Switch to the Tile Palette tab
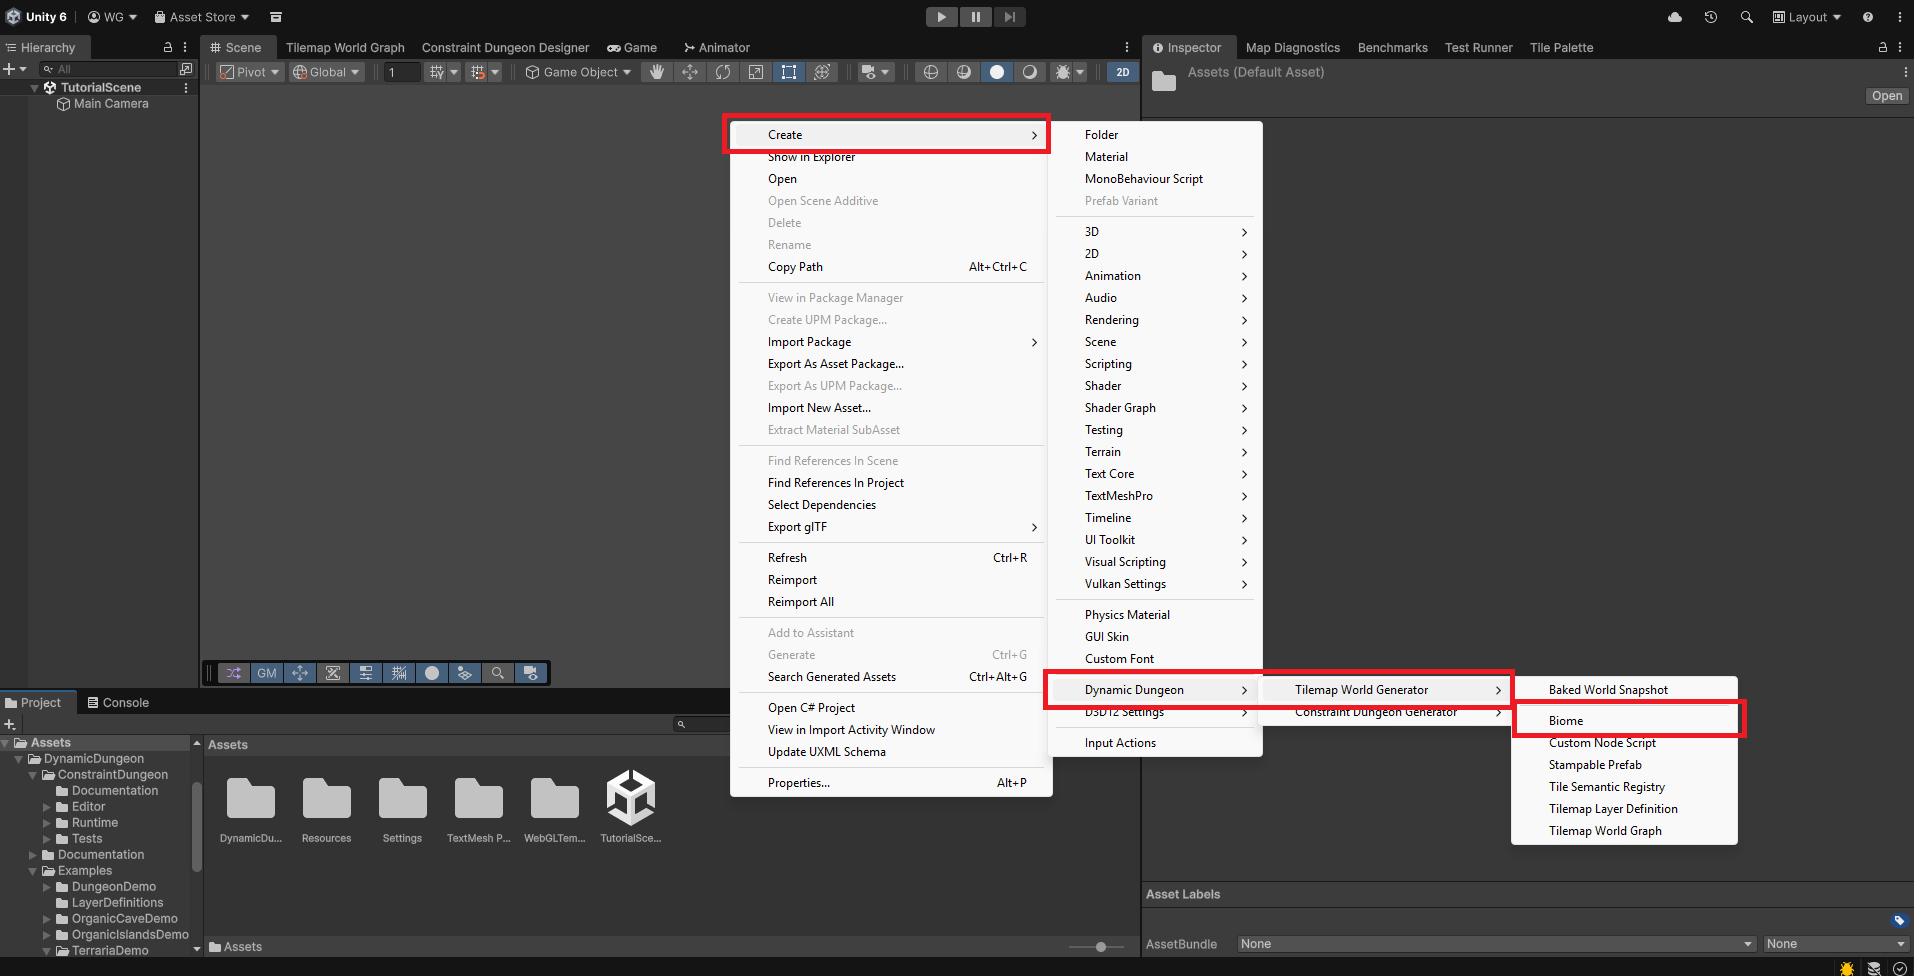 pos(1561,47)
